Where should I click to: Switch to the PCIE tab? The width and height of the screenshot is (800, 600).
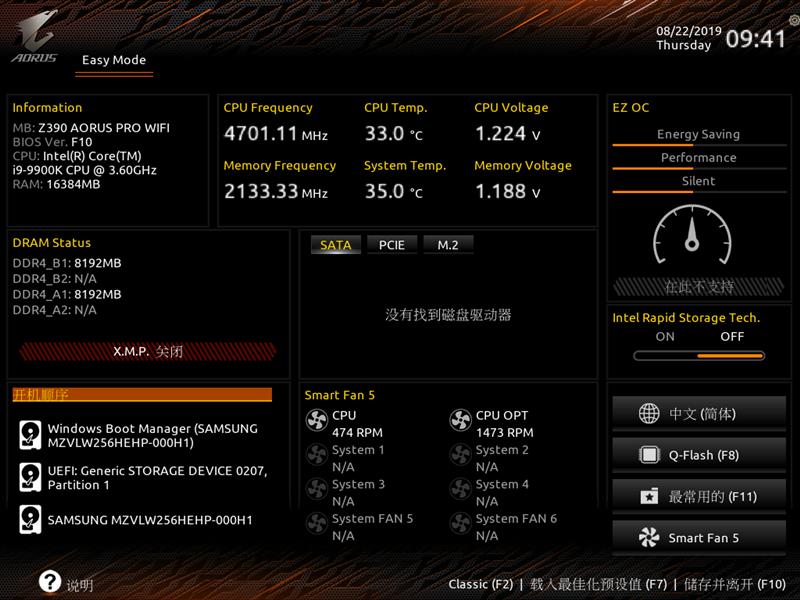tap(392, 245)
